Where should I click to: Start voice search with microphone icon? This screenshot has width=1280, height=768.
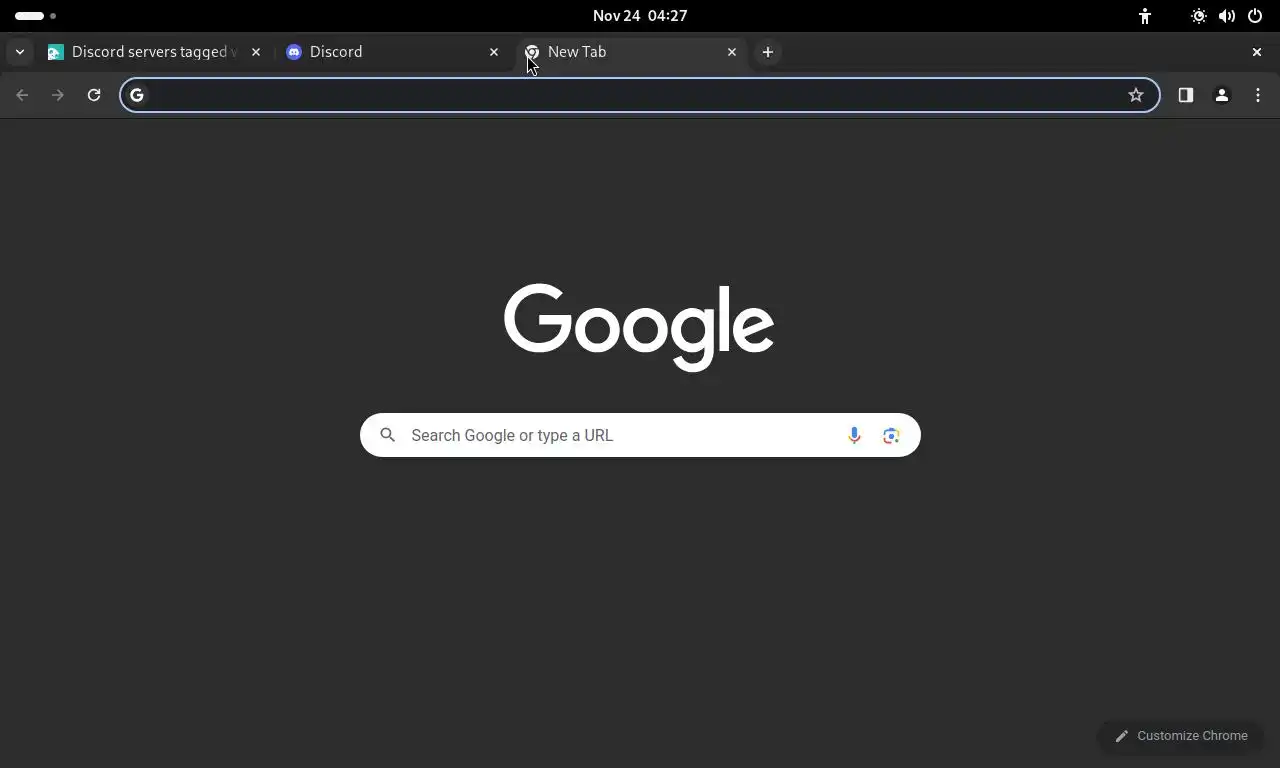[854, 435]
